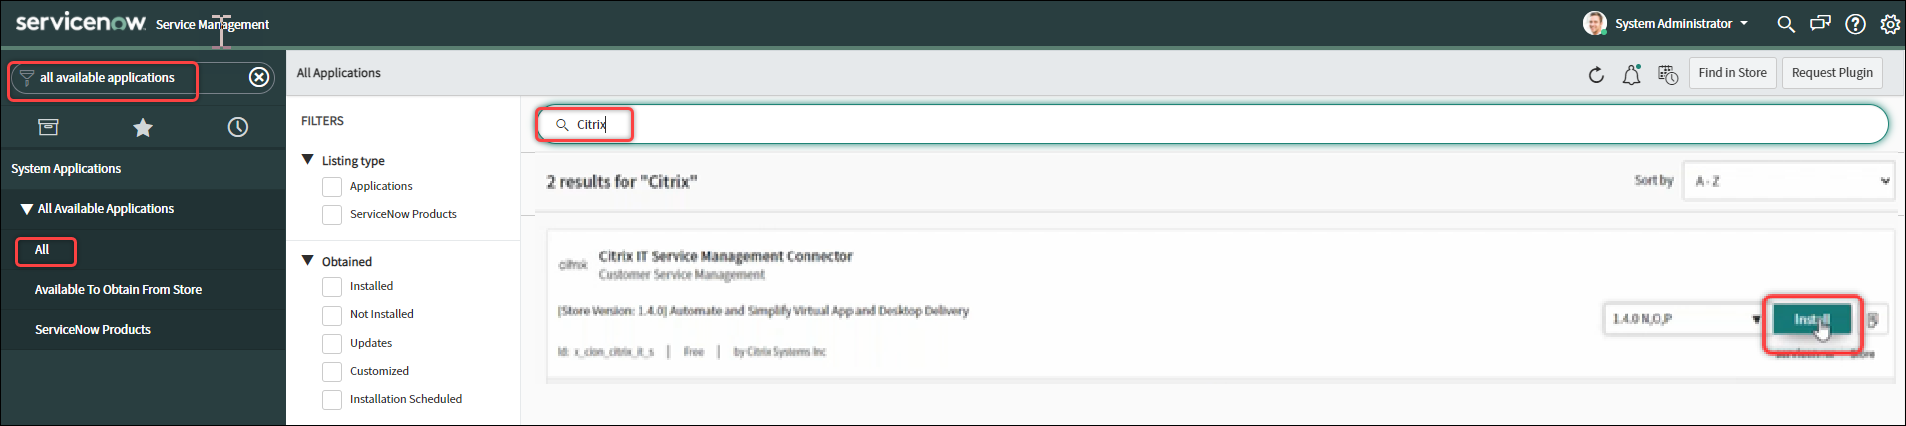Check the Updates filter
The height and width of the screenshot is (426, 1906).
(332, 344)
